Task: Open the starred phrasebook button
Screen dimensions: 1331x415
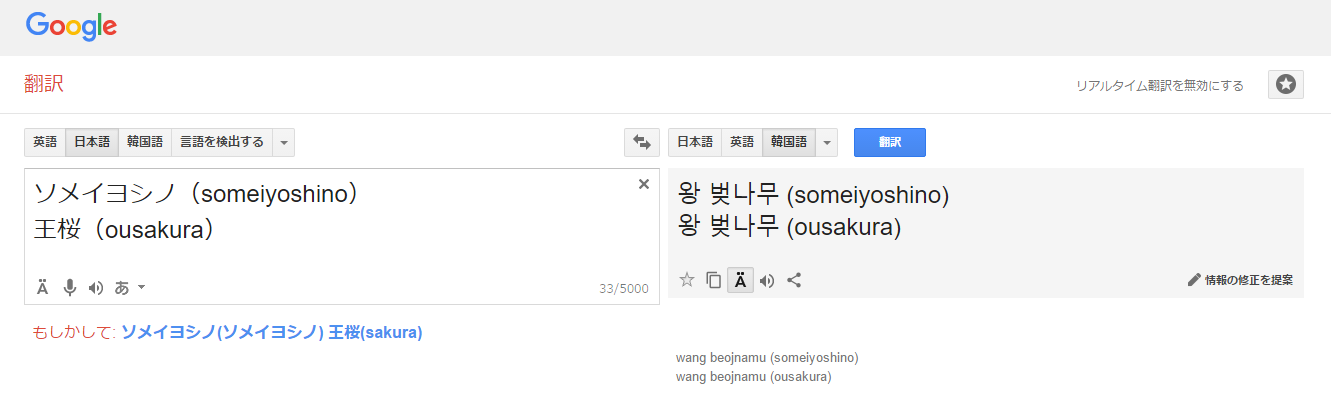Action: 1285,85
